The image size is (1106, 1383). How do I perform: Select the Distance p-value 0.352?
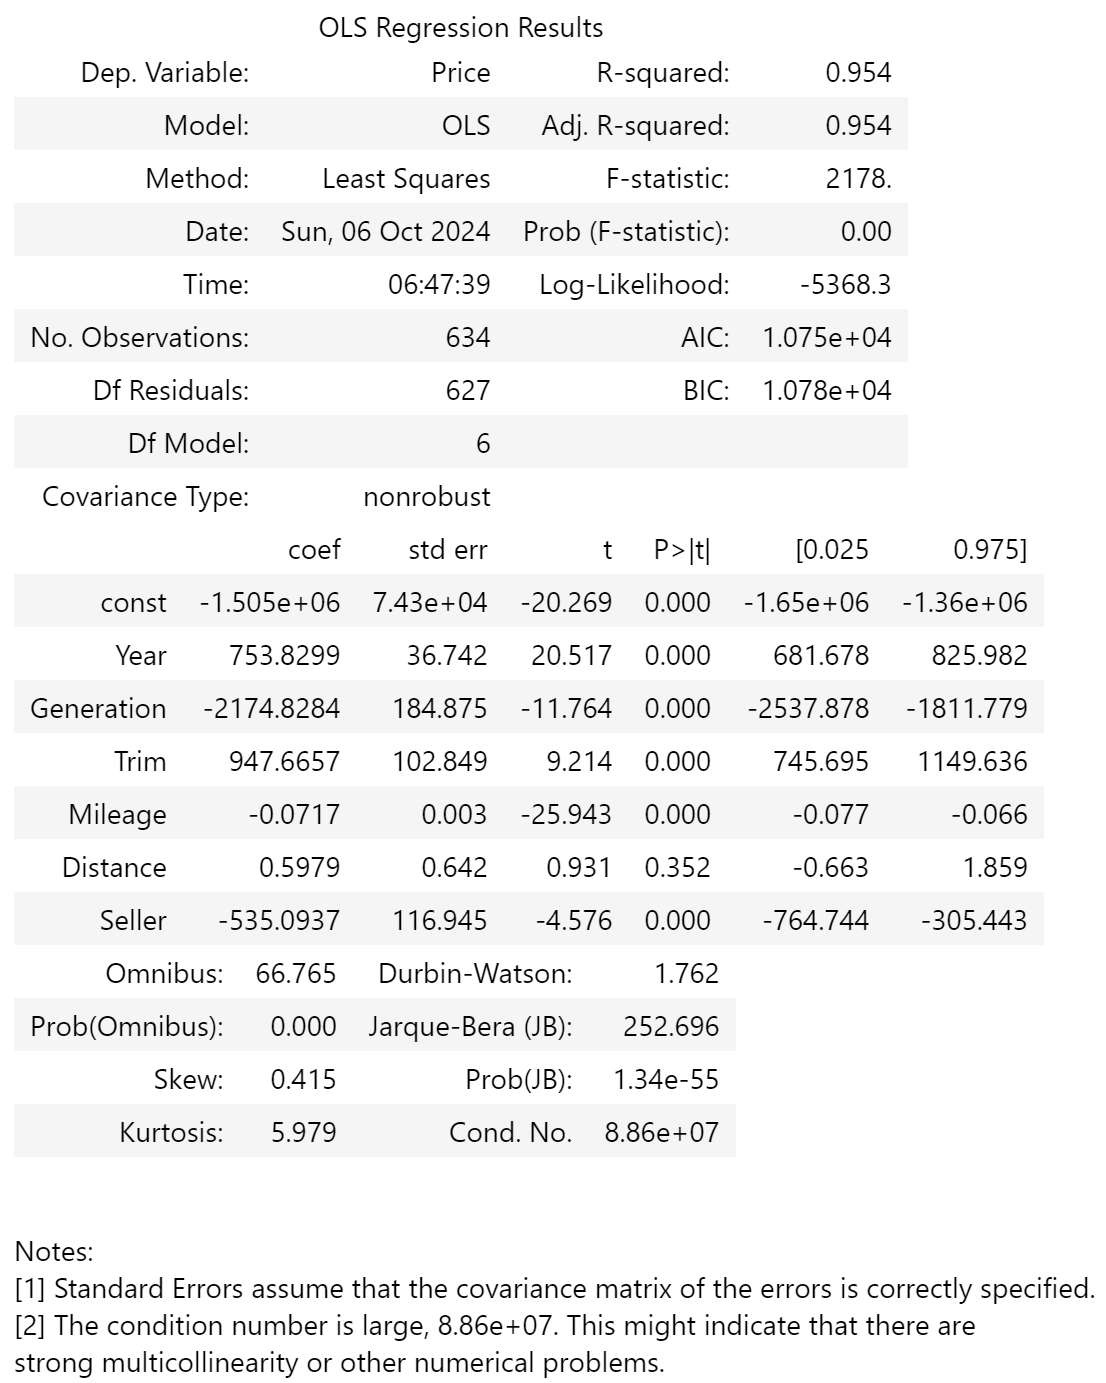[677, 868]
